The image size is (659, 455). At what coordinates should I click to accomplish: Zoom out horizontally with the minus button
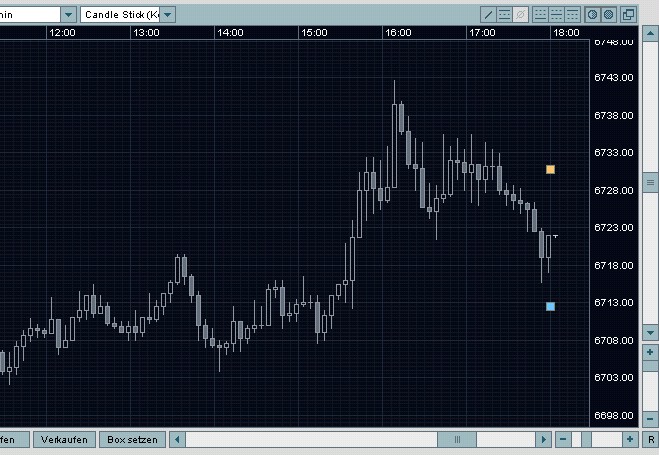point(563,439)
